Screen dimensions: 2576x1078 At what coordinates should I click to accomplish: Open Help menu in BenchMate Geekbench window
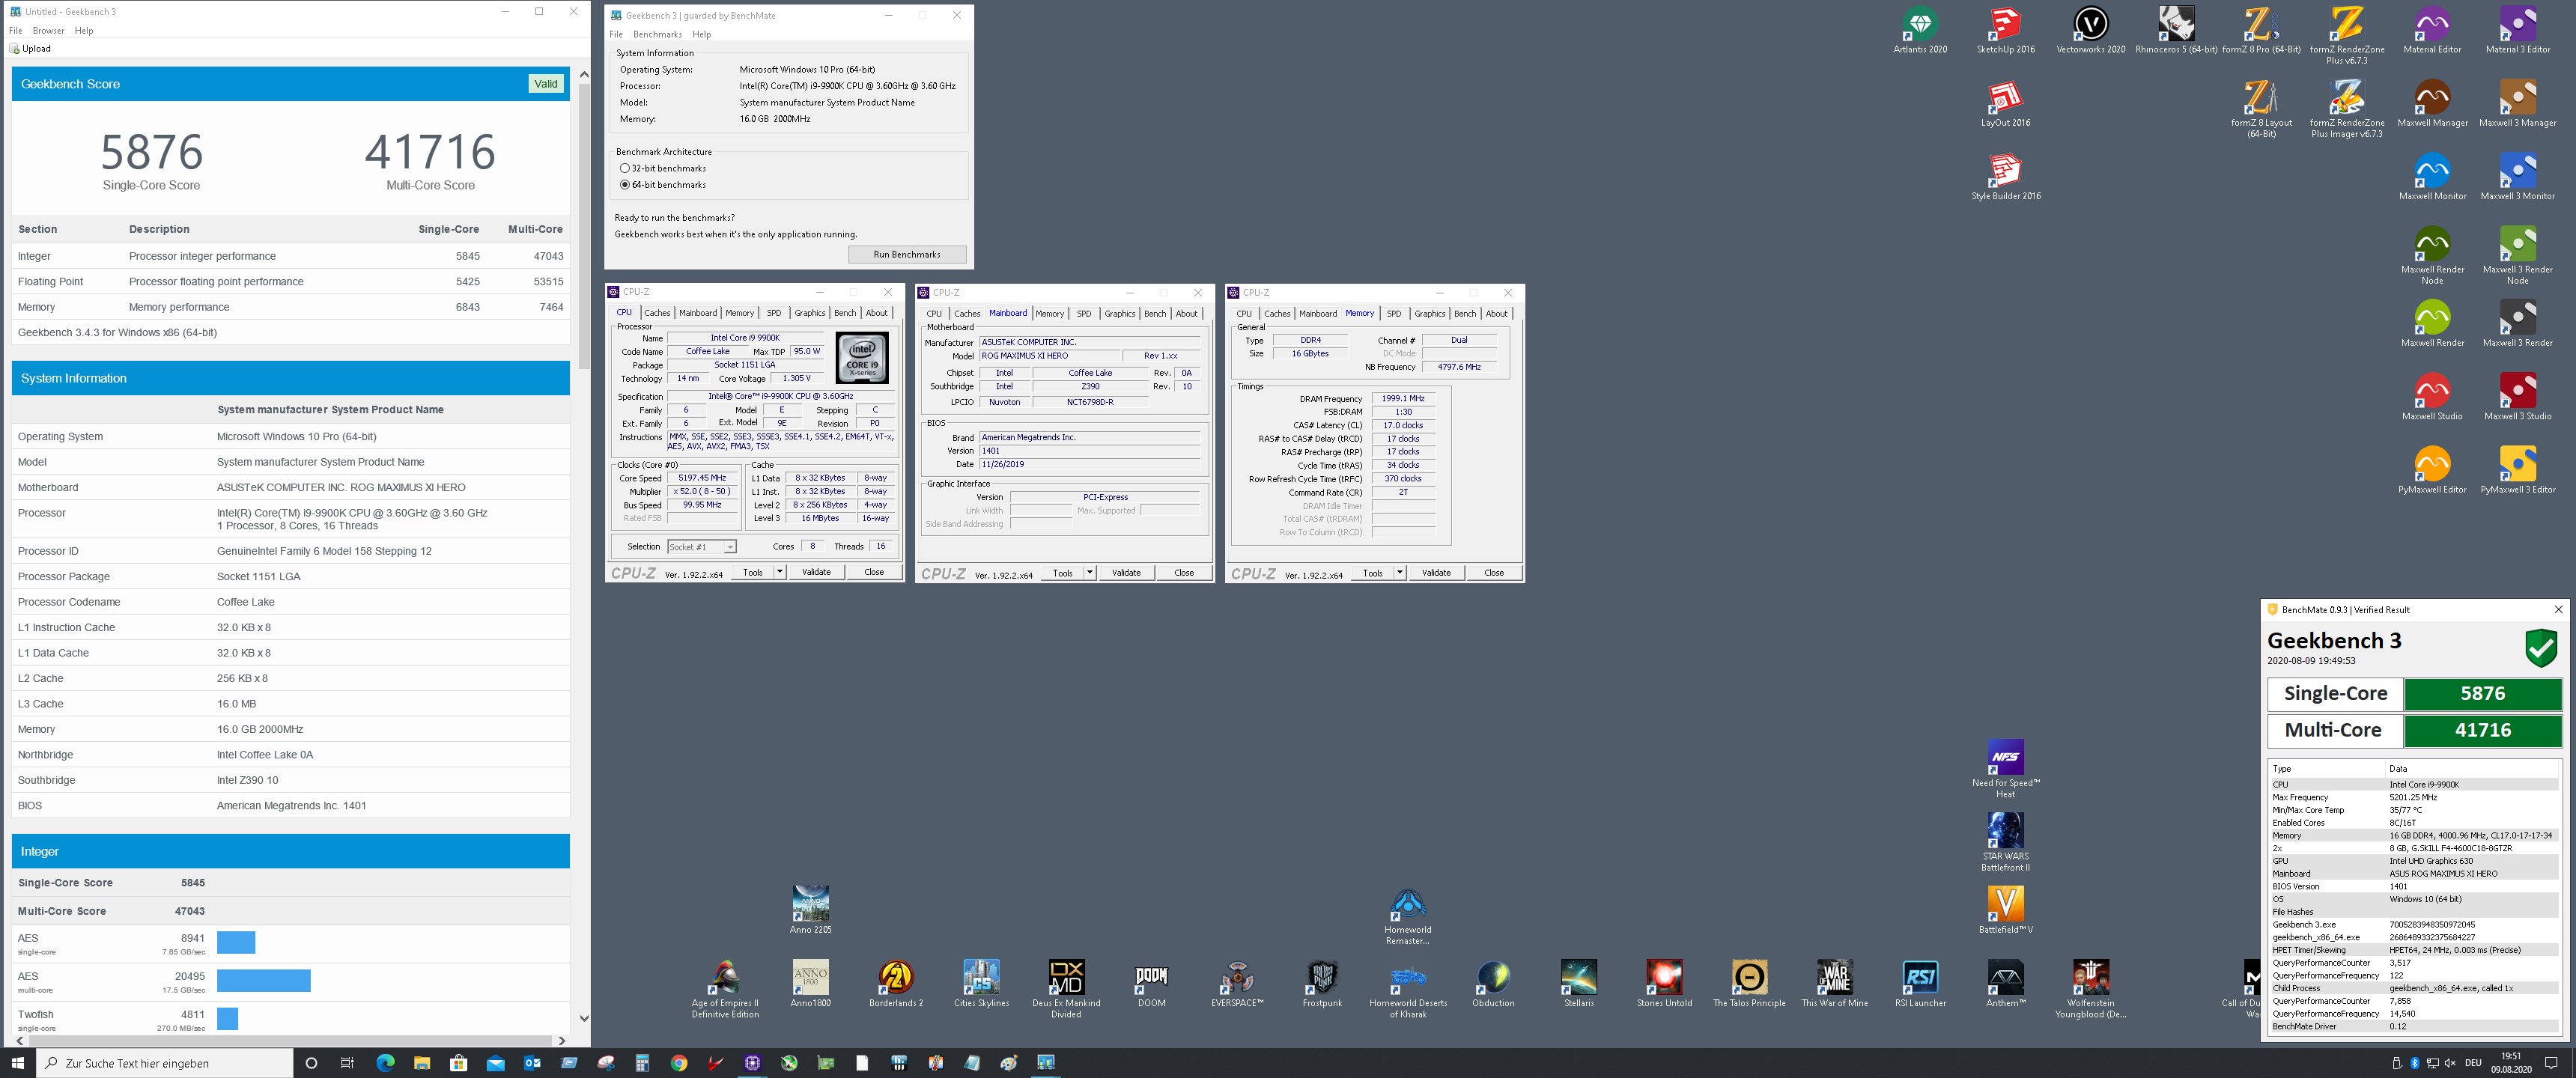702,34
